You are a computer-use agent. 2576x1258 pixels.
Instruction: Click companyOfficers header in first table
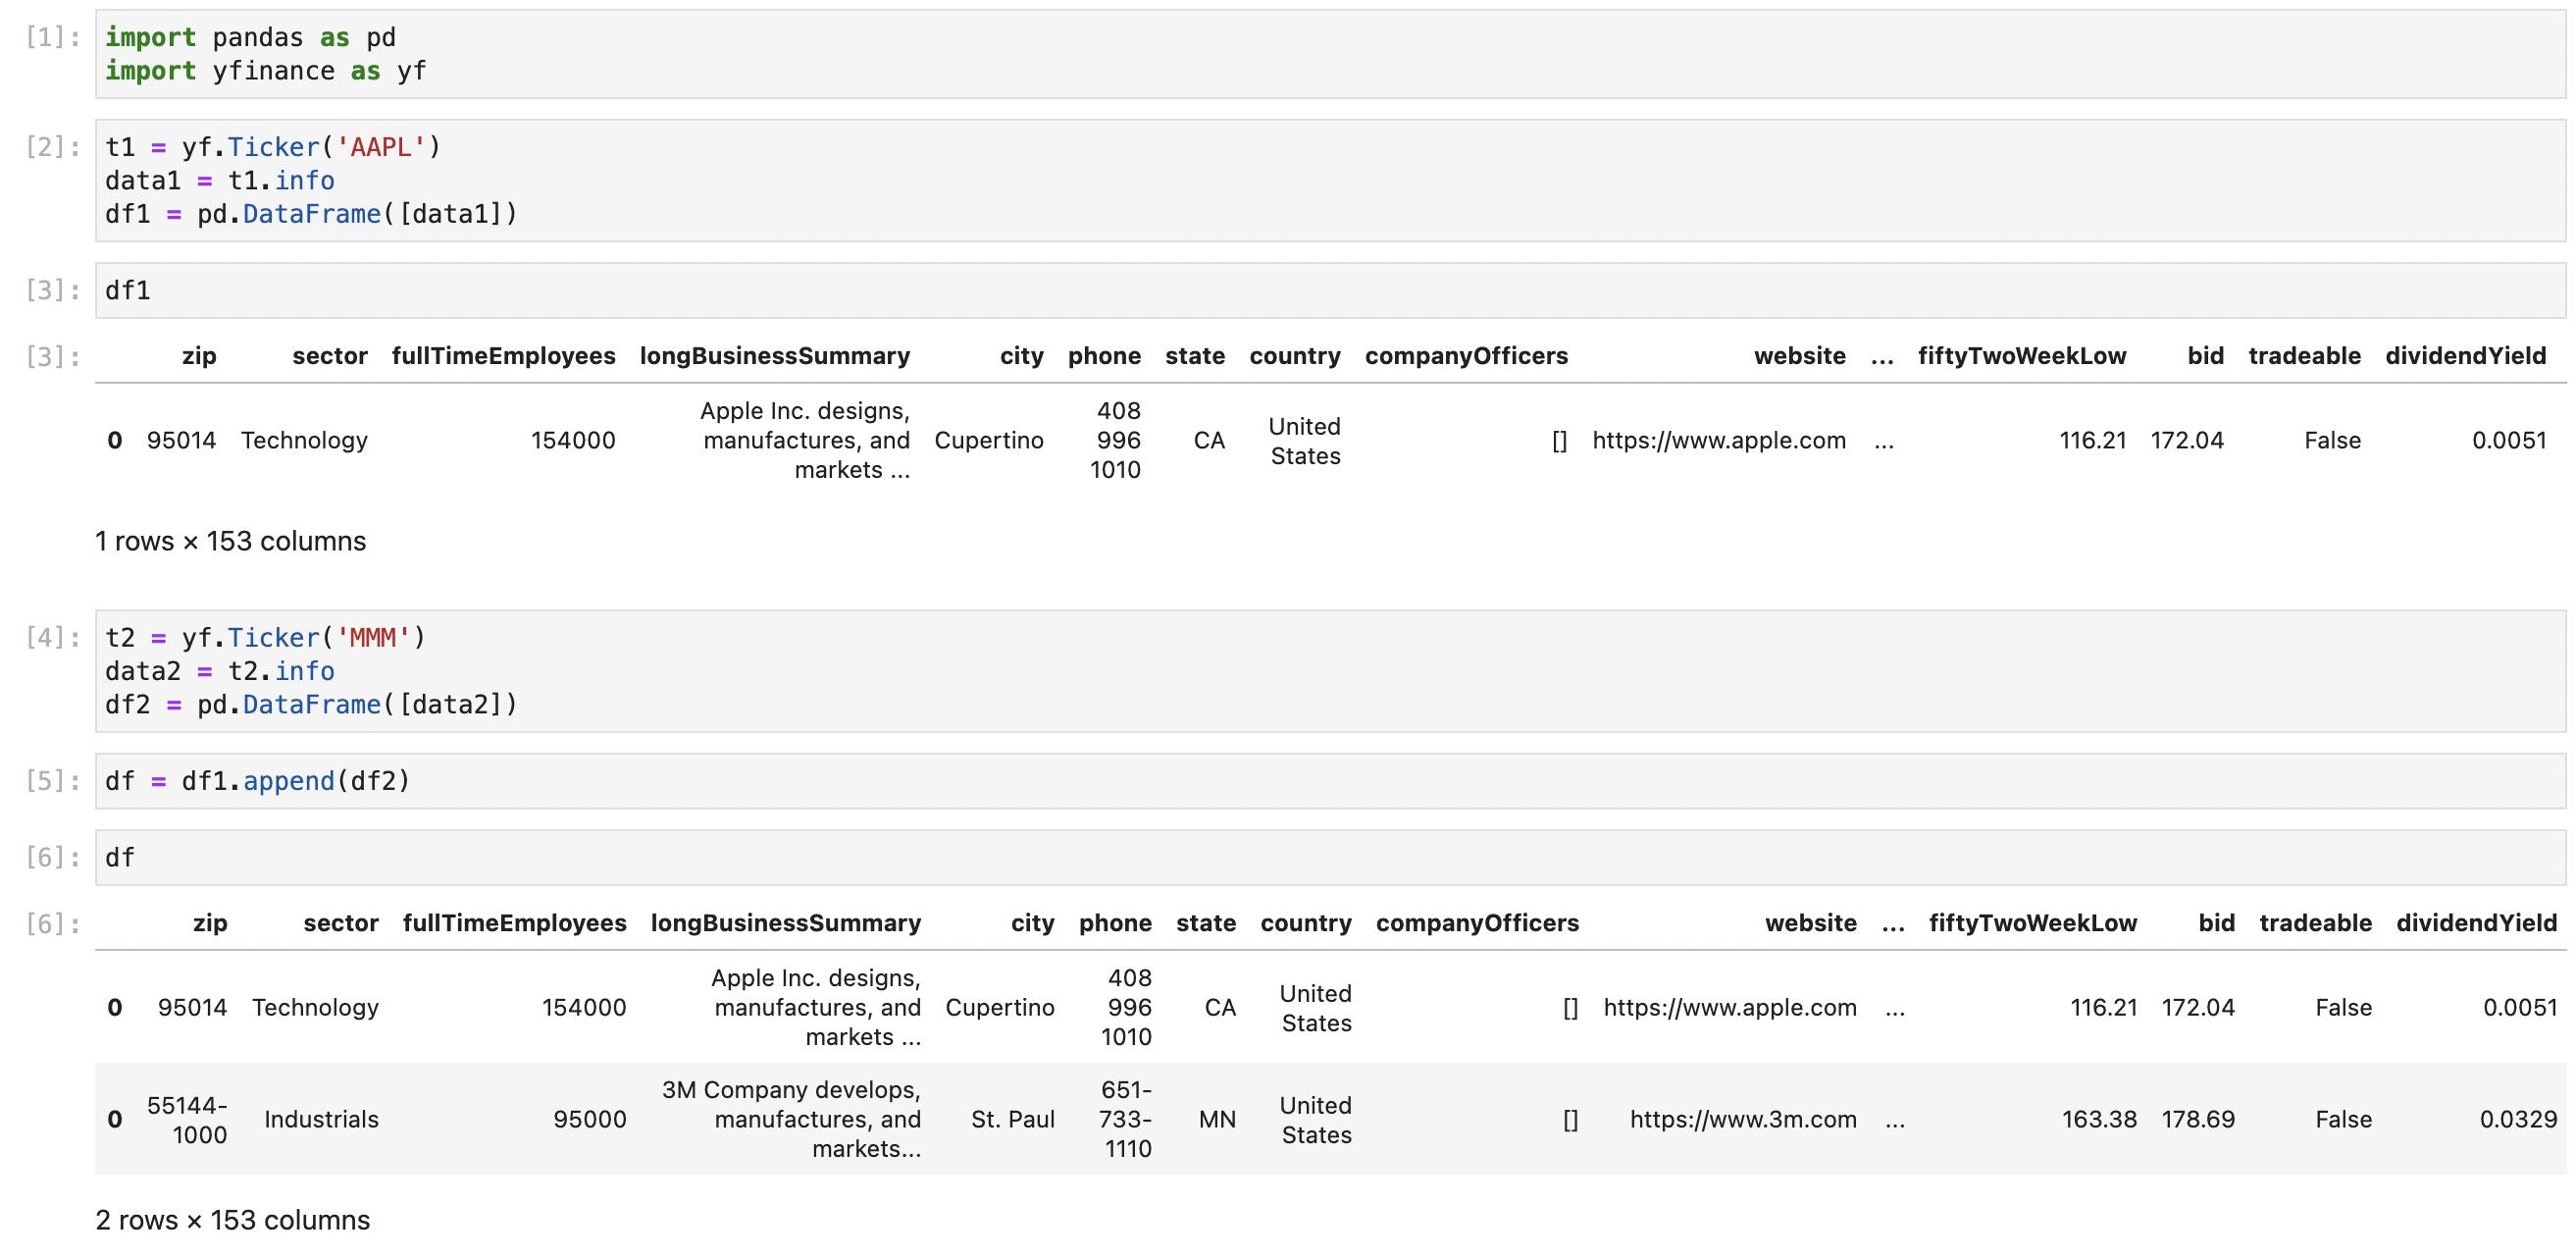pos(1466,356)
